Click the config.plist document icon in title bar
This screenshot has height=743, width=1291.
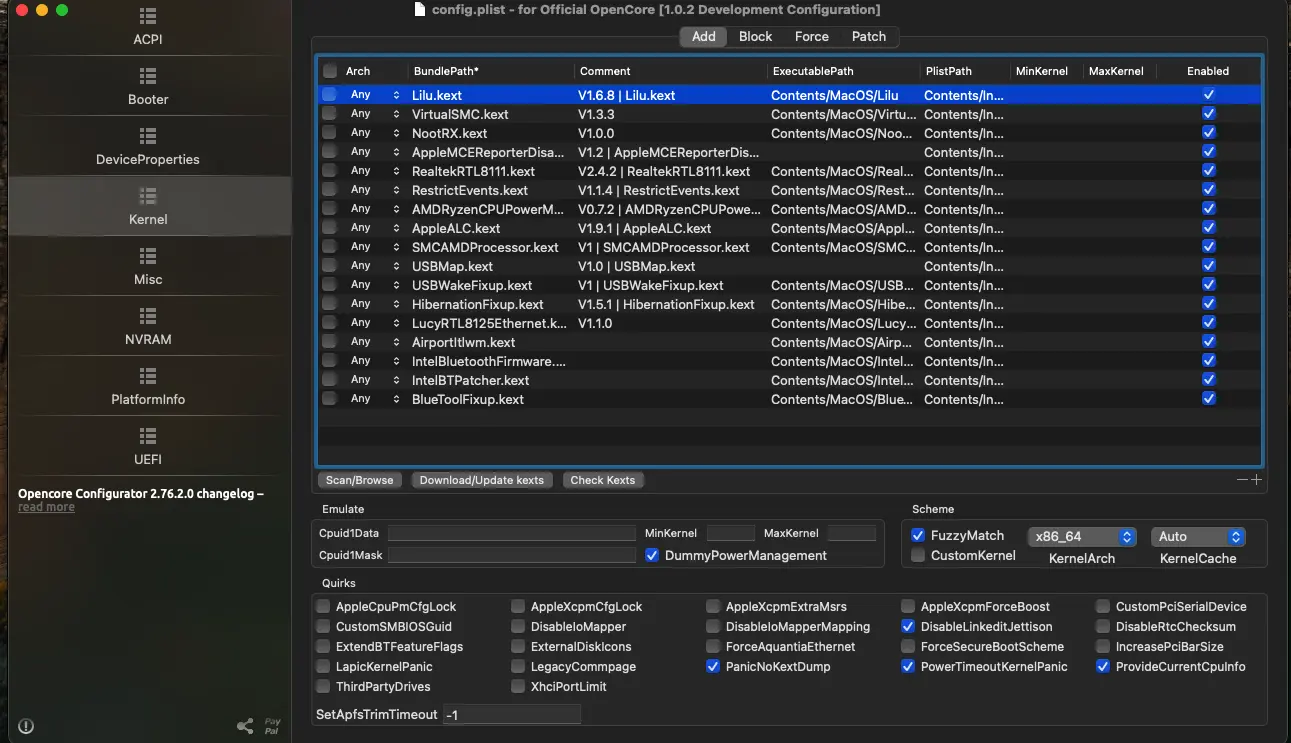click(420, 9)
